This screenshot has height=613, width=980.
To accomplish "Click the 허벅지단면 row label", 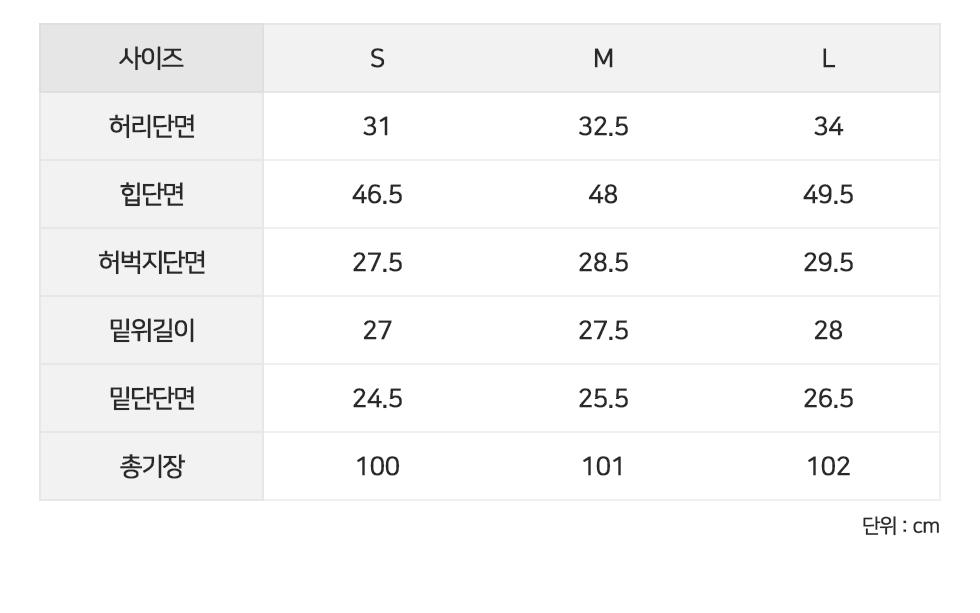I will pos(151,263).
